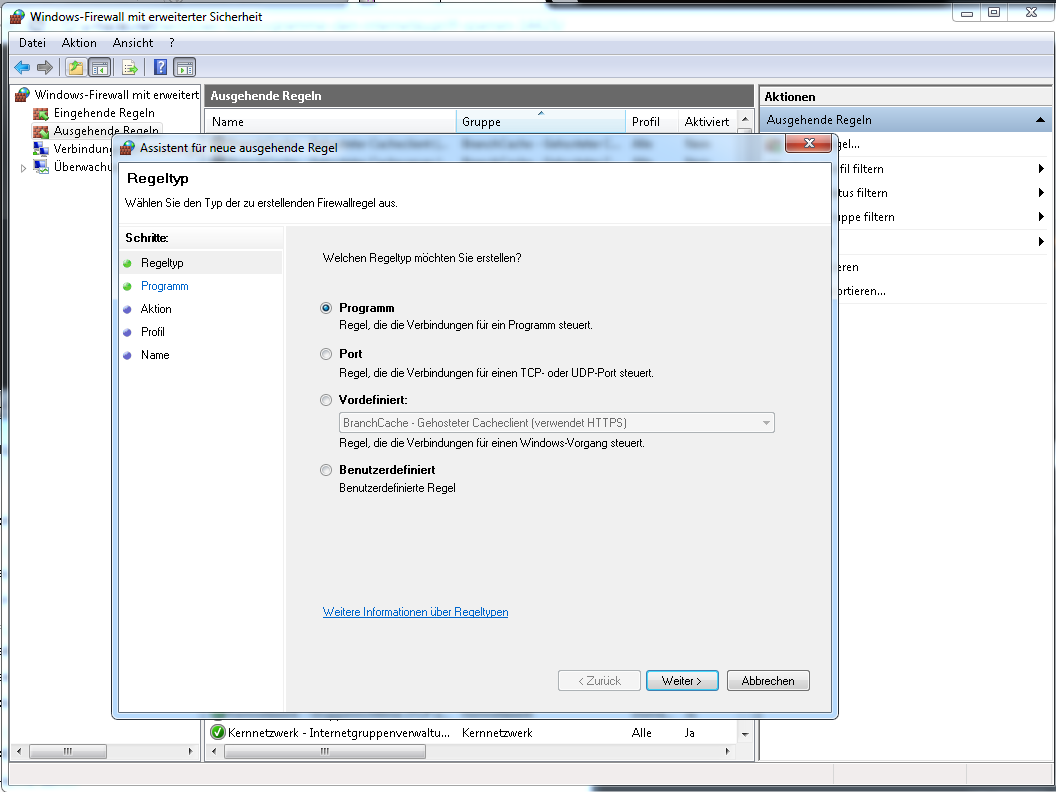This screenshot has width=1056, height=792.
Task: Toggle the console tree pane icon
Action: (99, 68)
